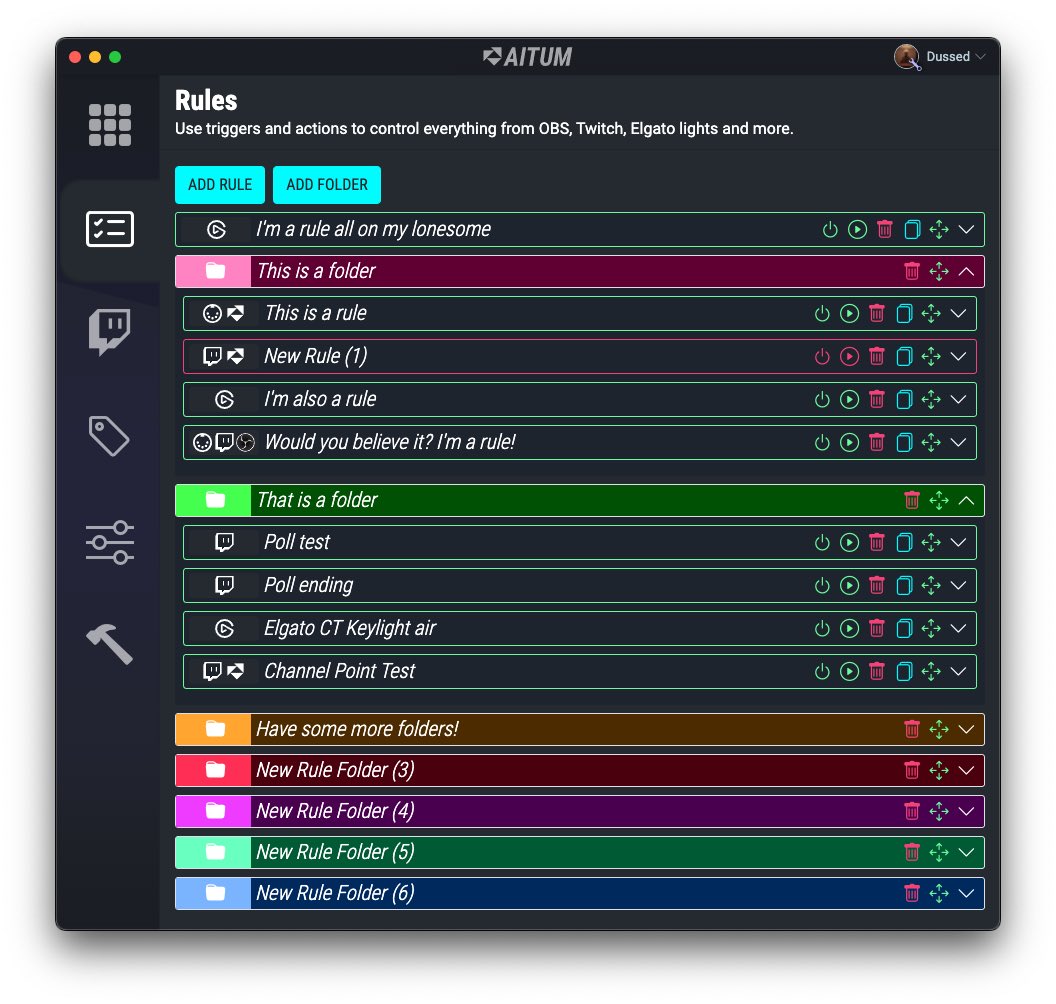The height and width of the screenshot is (1004, 1056).
Task: Expand 'Have some more folders!'
Action: pos(966,729)
